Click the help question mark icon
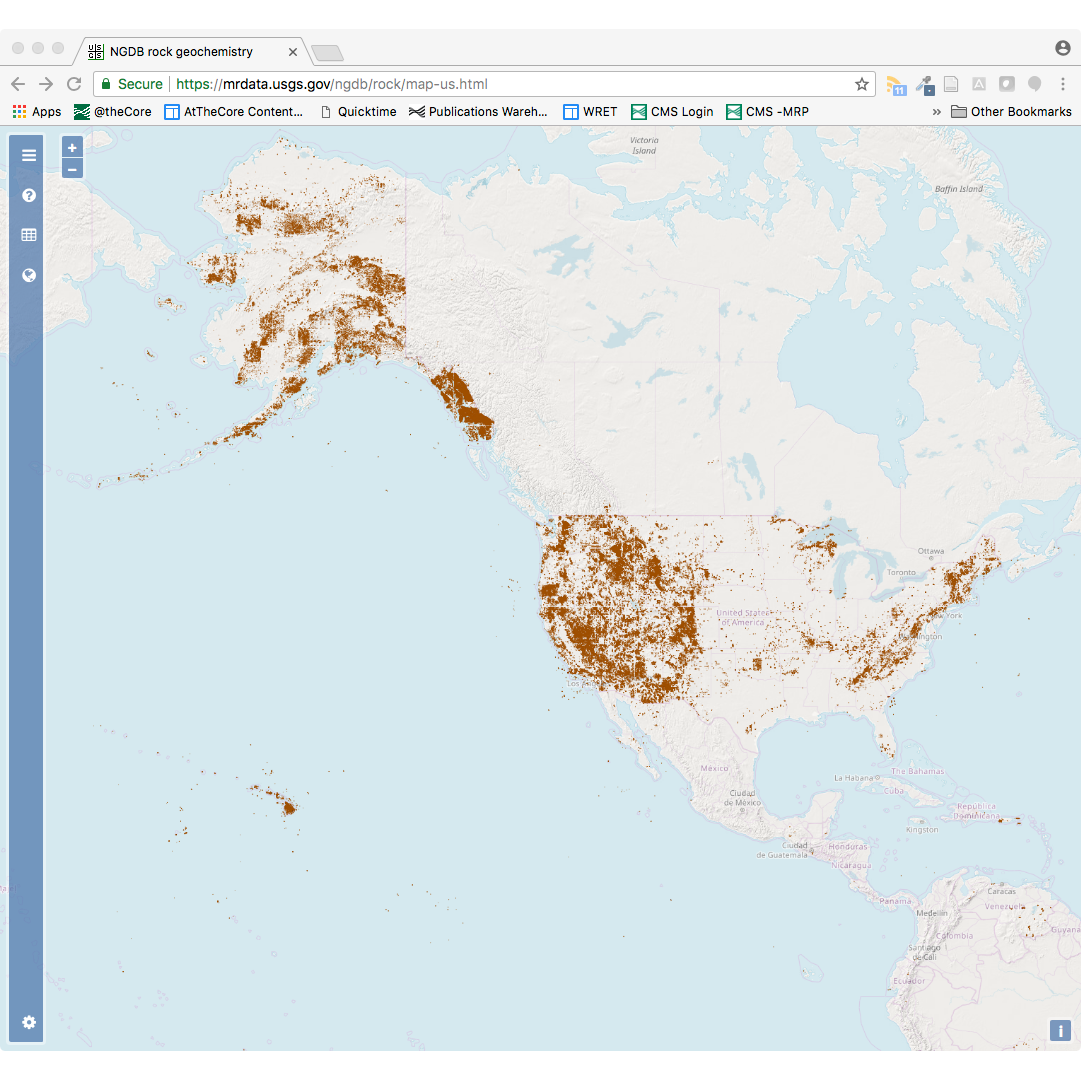 (x=28, y=195)
